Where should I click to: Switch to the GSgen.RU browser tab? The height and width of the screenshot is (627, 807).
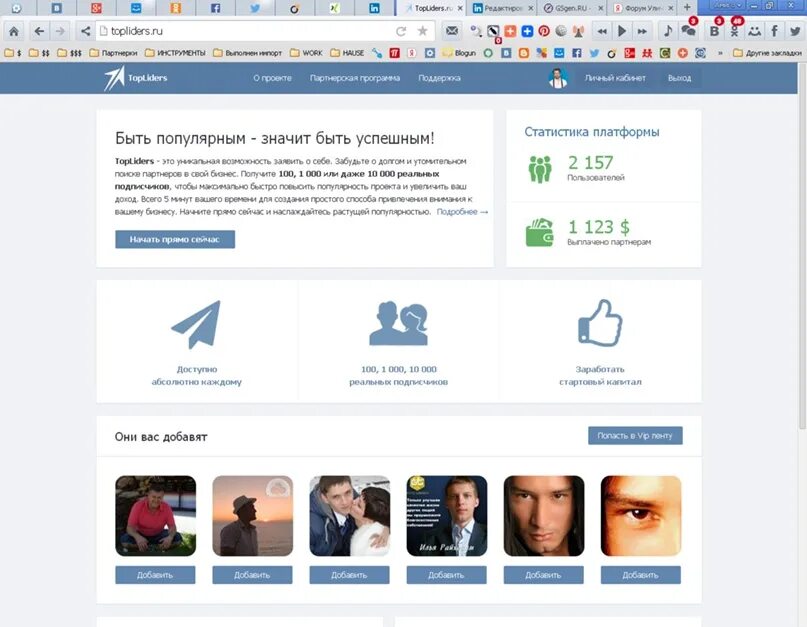point(573,8)
